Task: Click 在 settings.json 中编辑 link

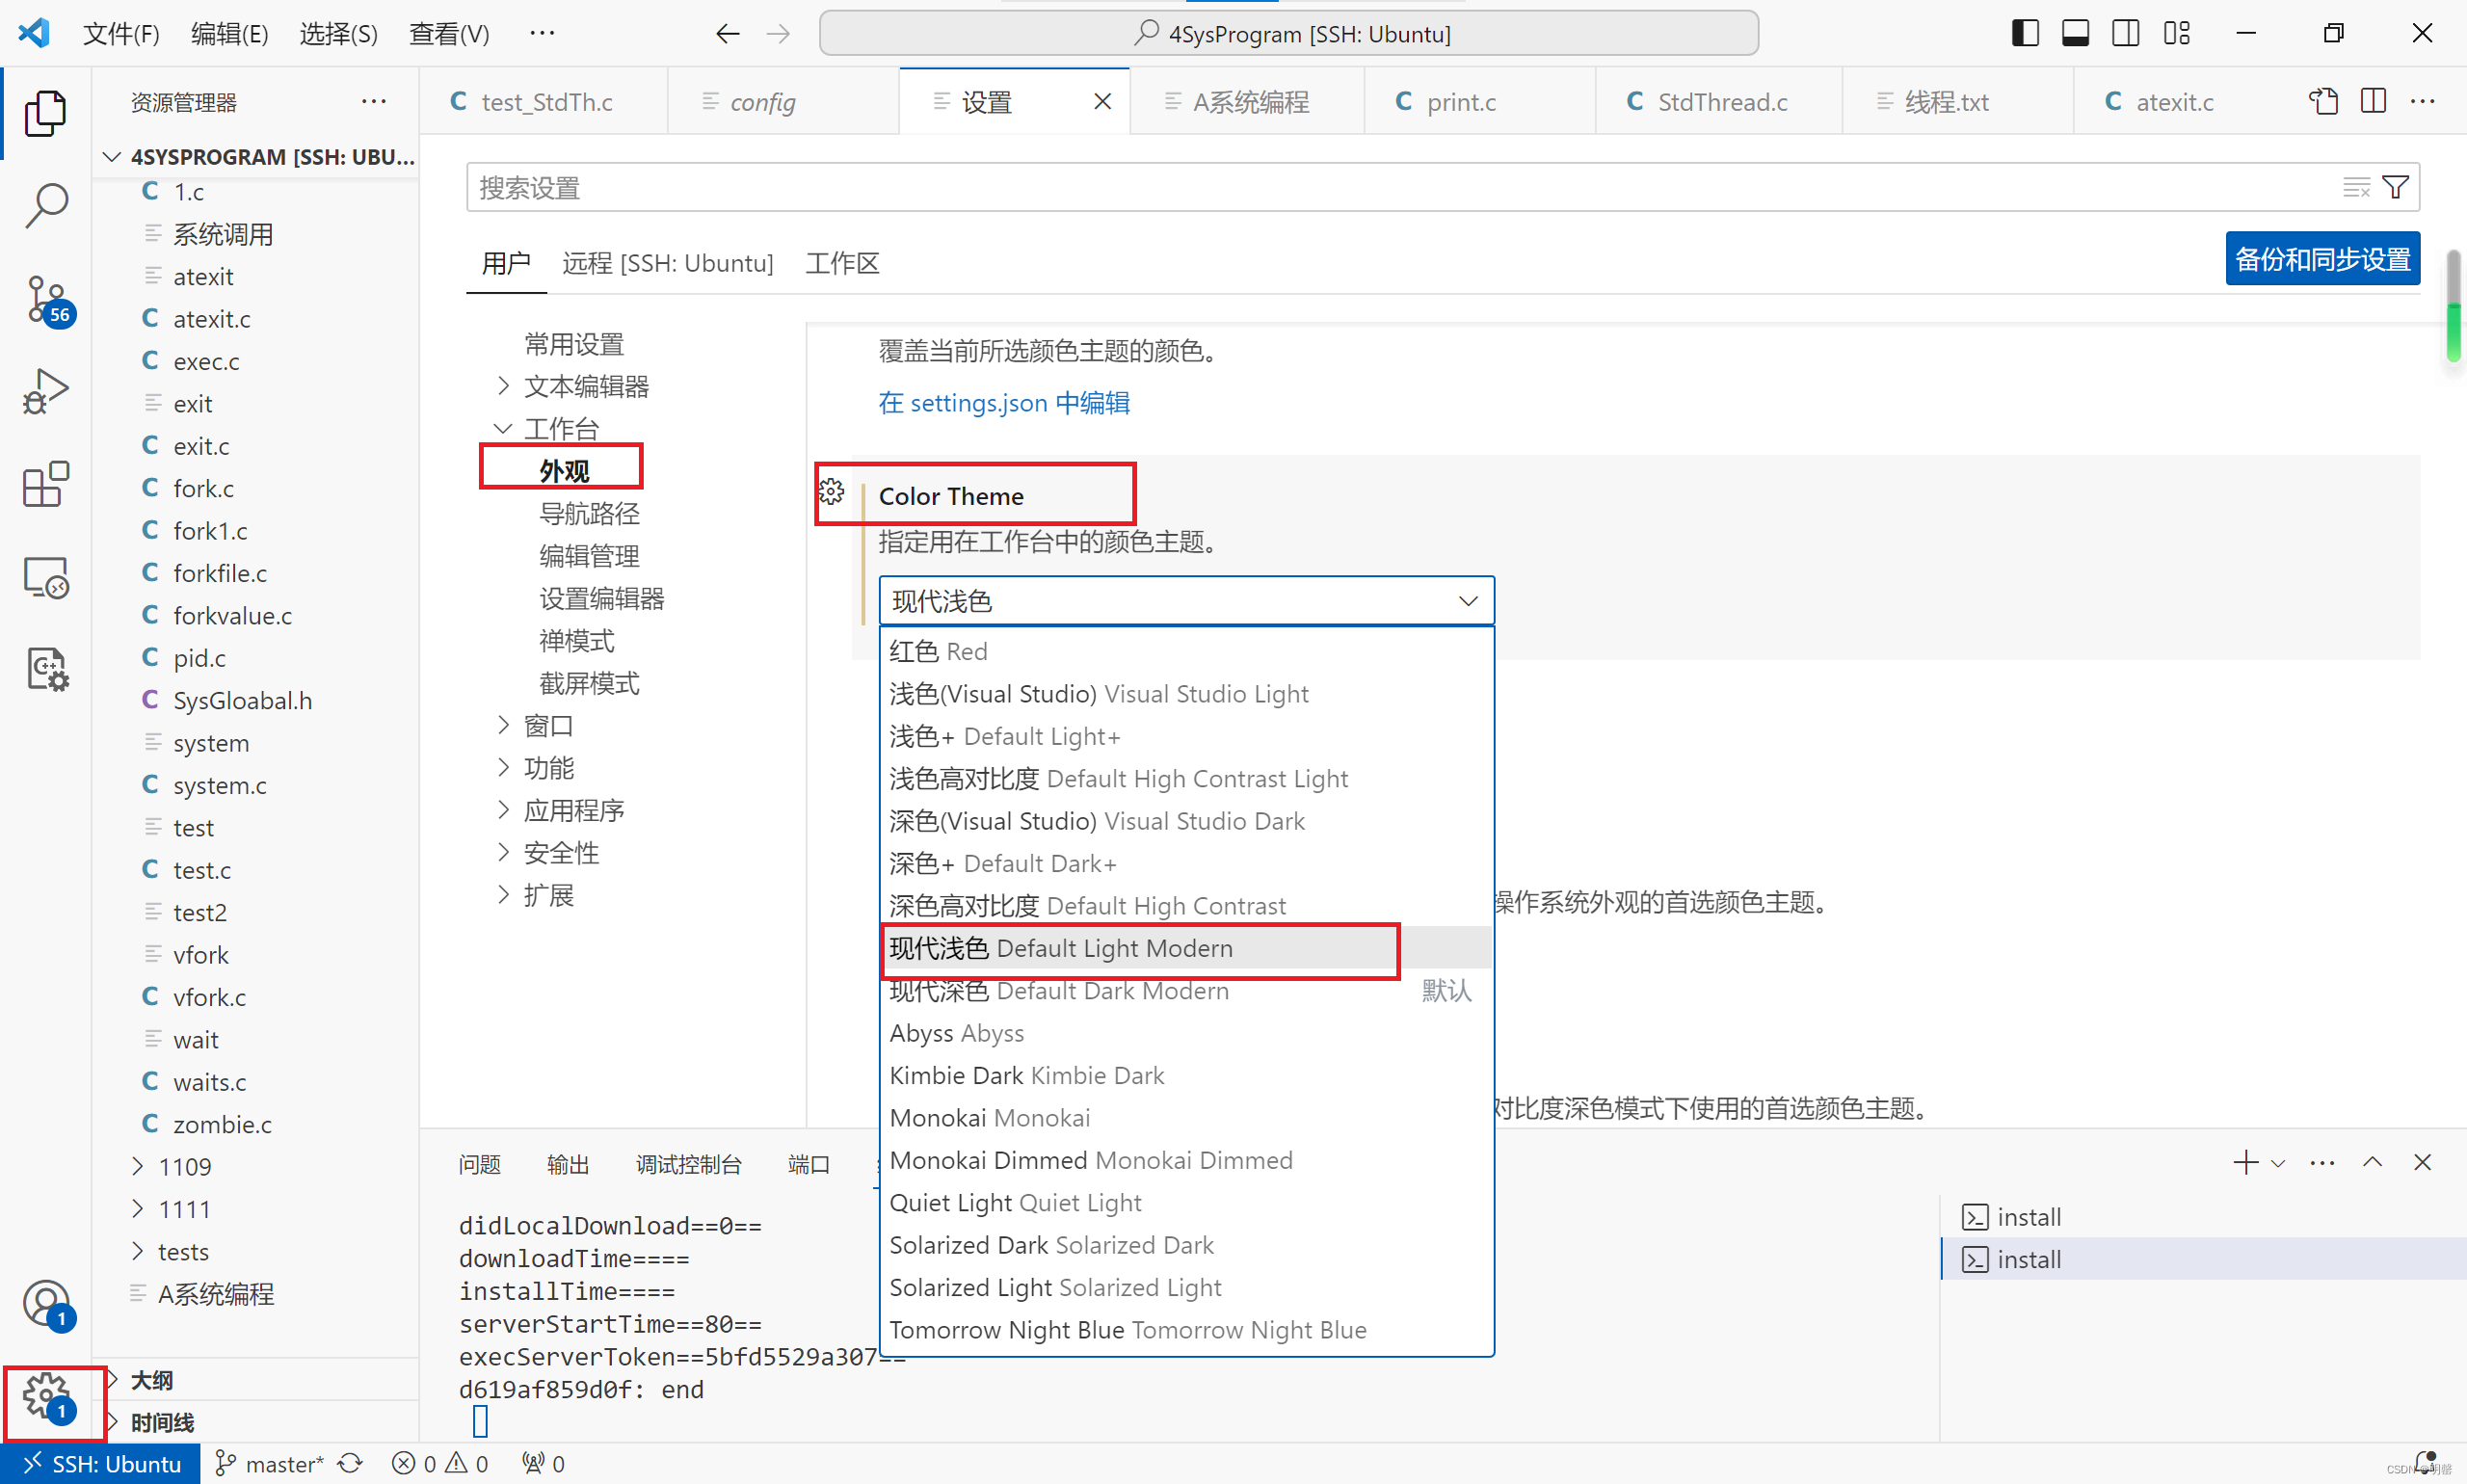Action: pos(1003,402)
